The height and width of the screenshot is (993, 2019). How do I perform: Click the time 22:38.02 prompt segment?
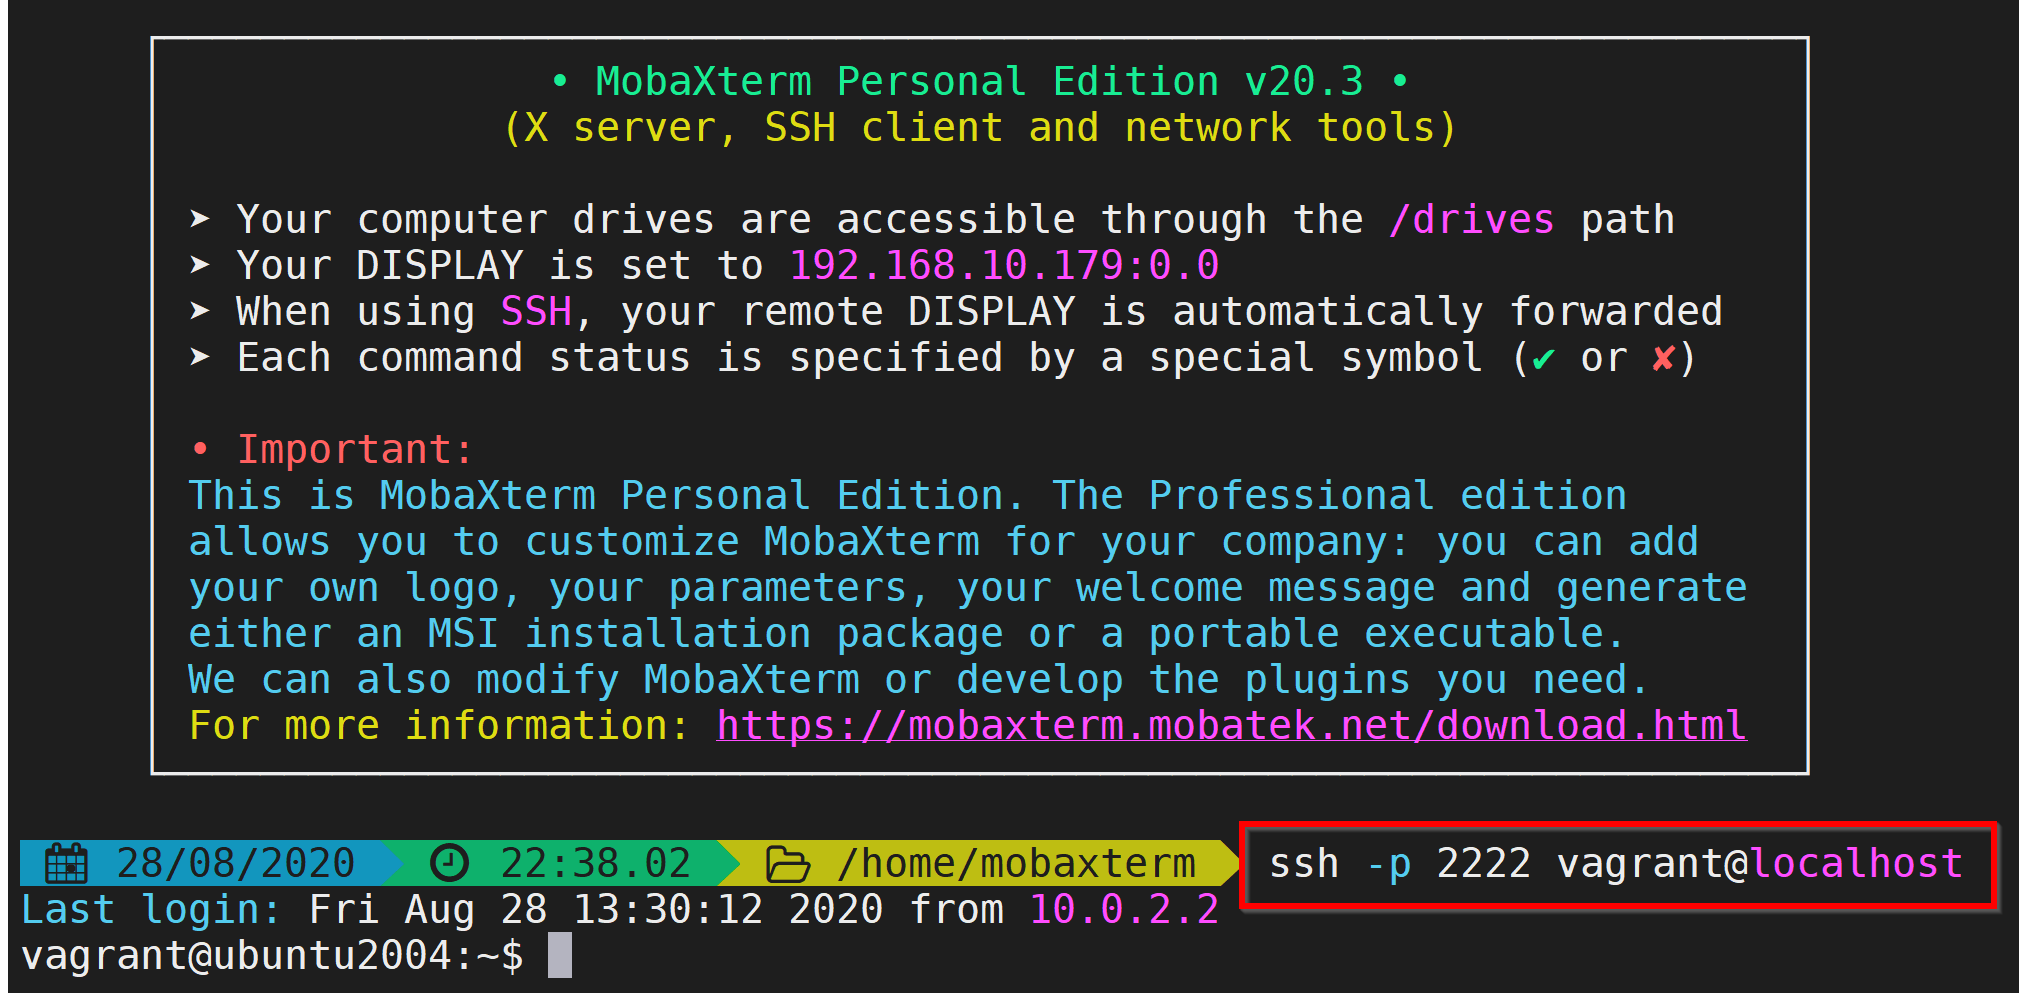595,863
